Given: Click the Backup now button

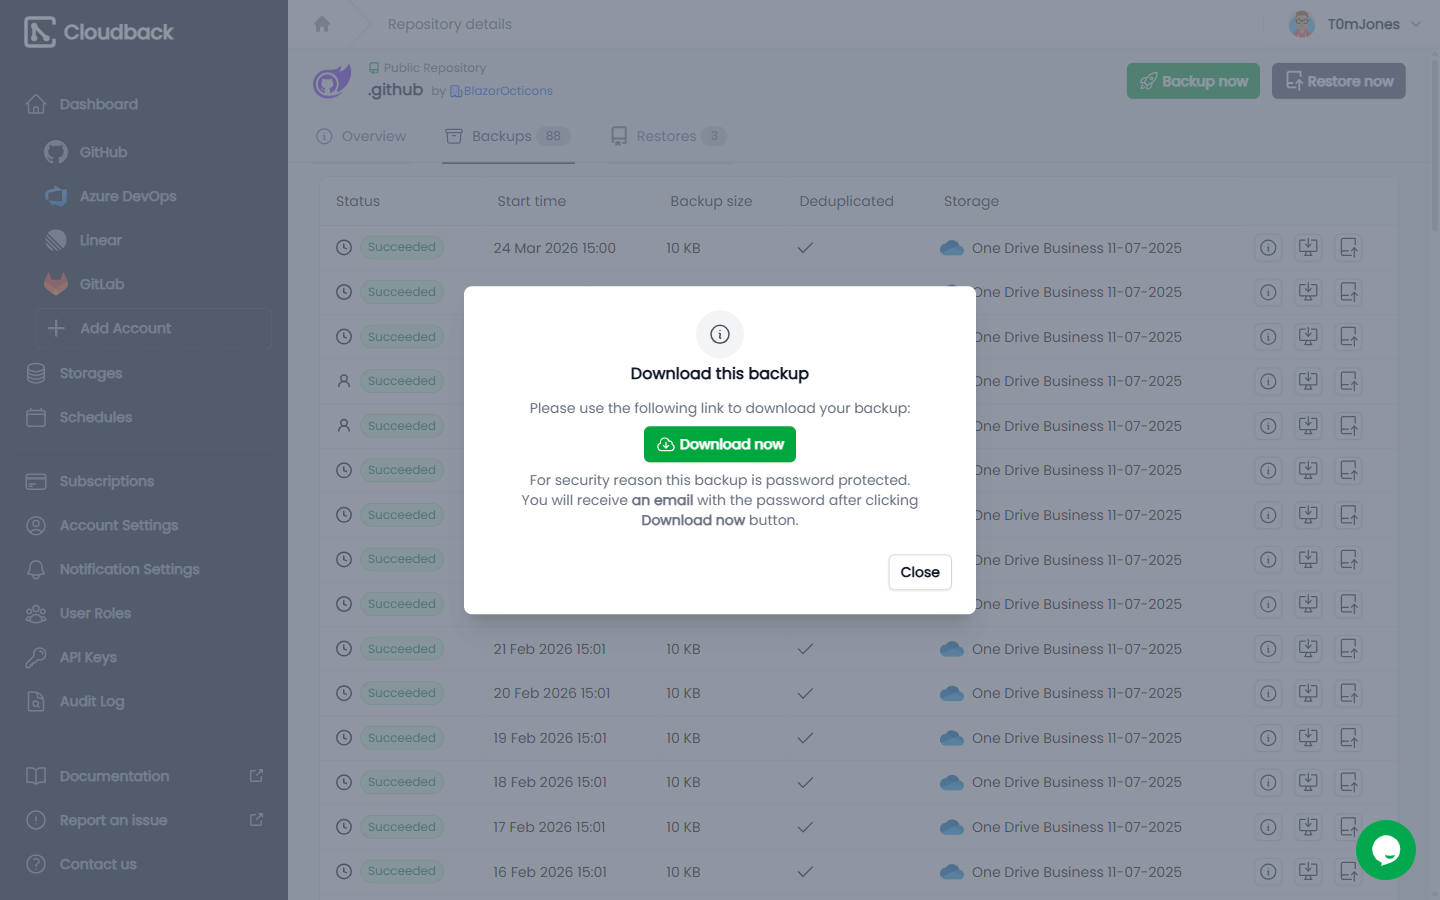Looking at the screenshot, I should (x=1193, y=81).
